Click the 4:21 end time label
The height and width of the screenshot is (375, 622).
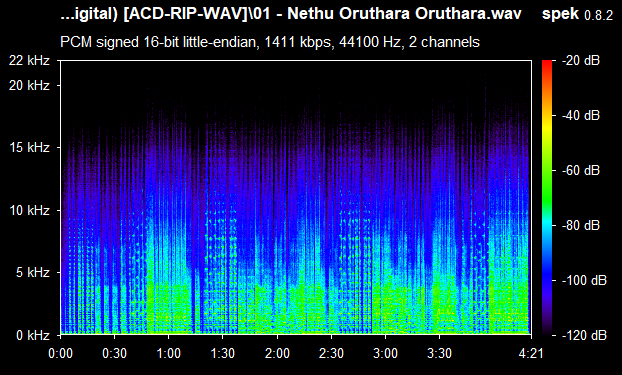531,353
